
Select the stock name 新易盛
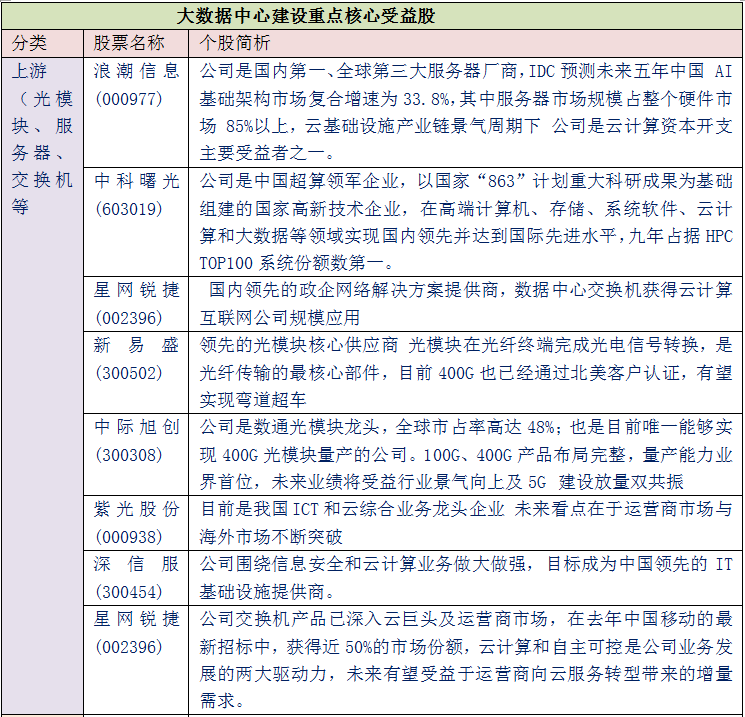click(136, 345)
